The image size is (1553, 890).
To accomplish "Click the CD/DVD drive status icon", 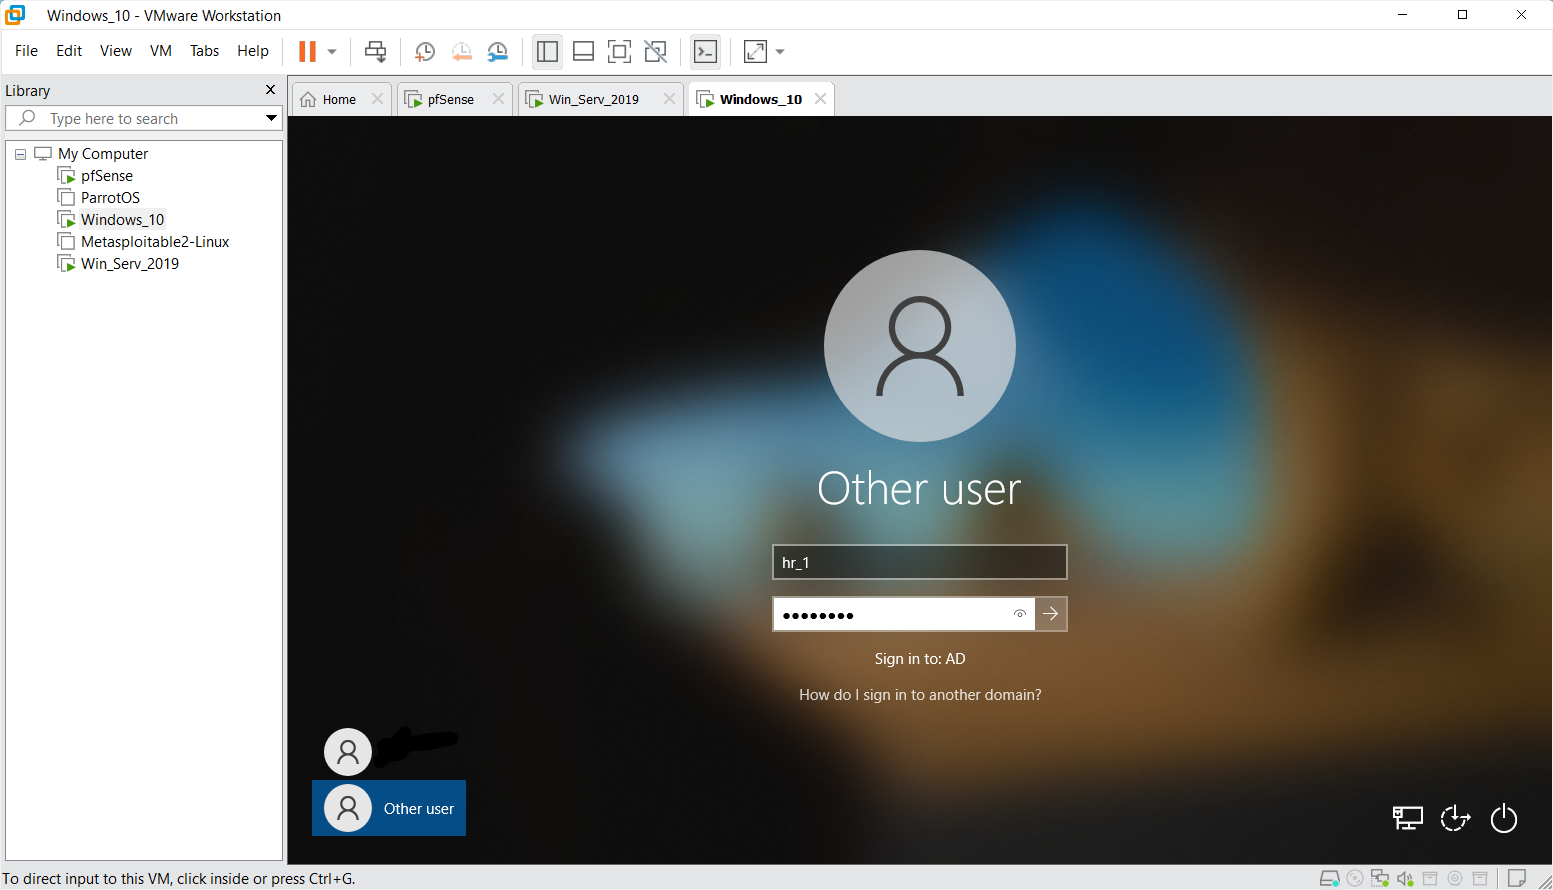I will click(1355, 879).
